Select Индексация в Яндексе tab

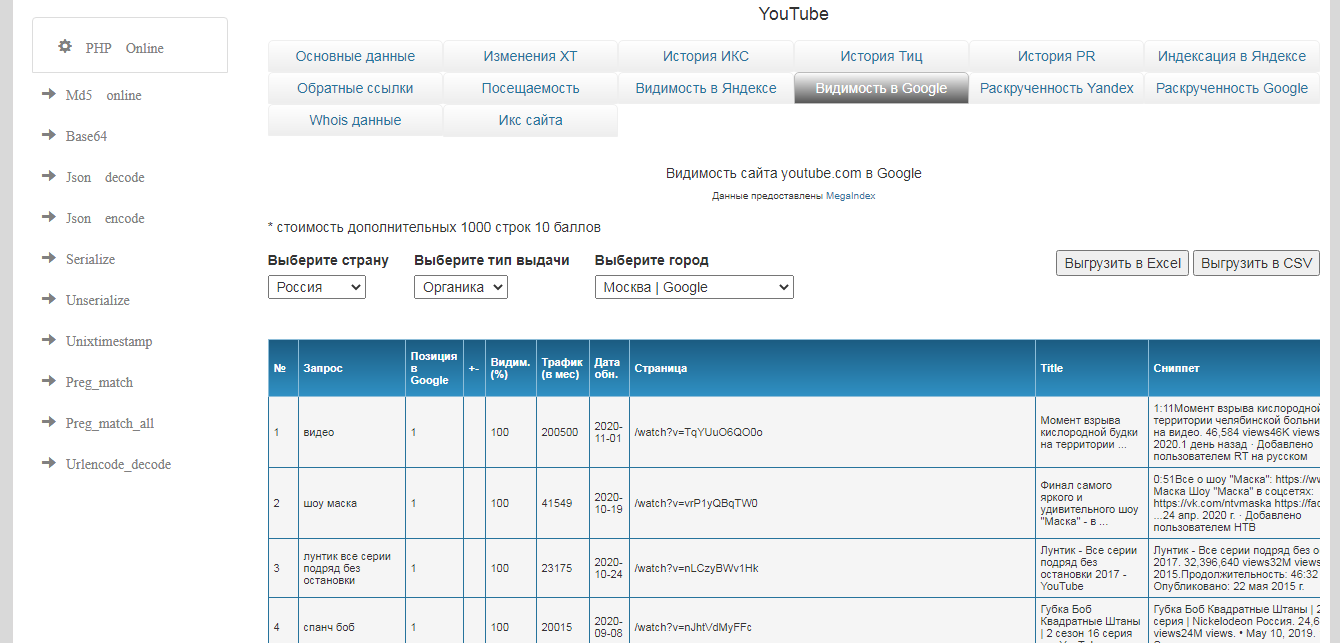(1232, 56)
